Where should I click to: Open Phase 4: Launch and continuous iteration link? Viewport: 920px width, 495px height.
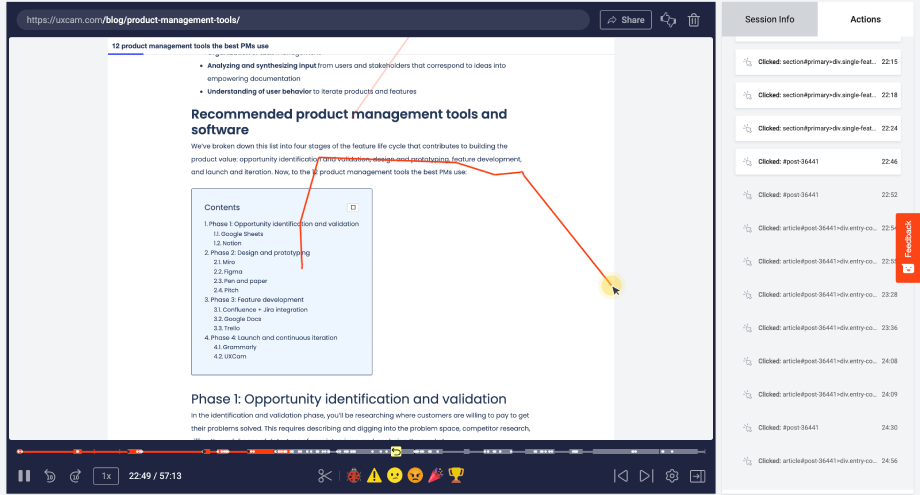tap(271, 338)
